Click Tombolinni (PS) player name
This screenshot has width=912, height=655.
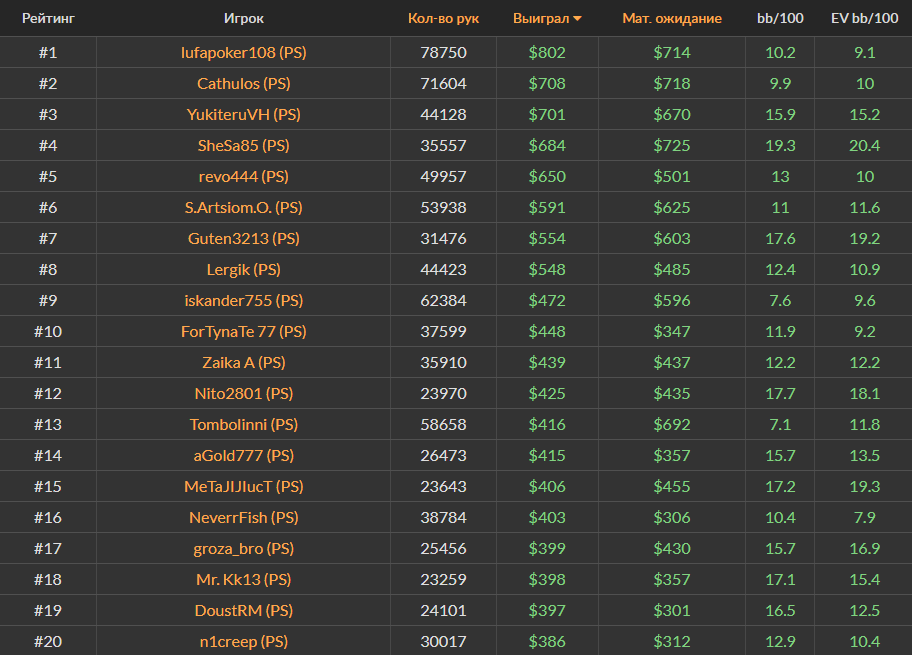click(244, 425)
